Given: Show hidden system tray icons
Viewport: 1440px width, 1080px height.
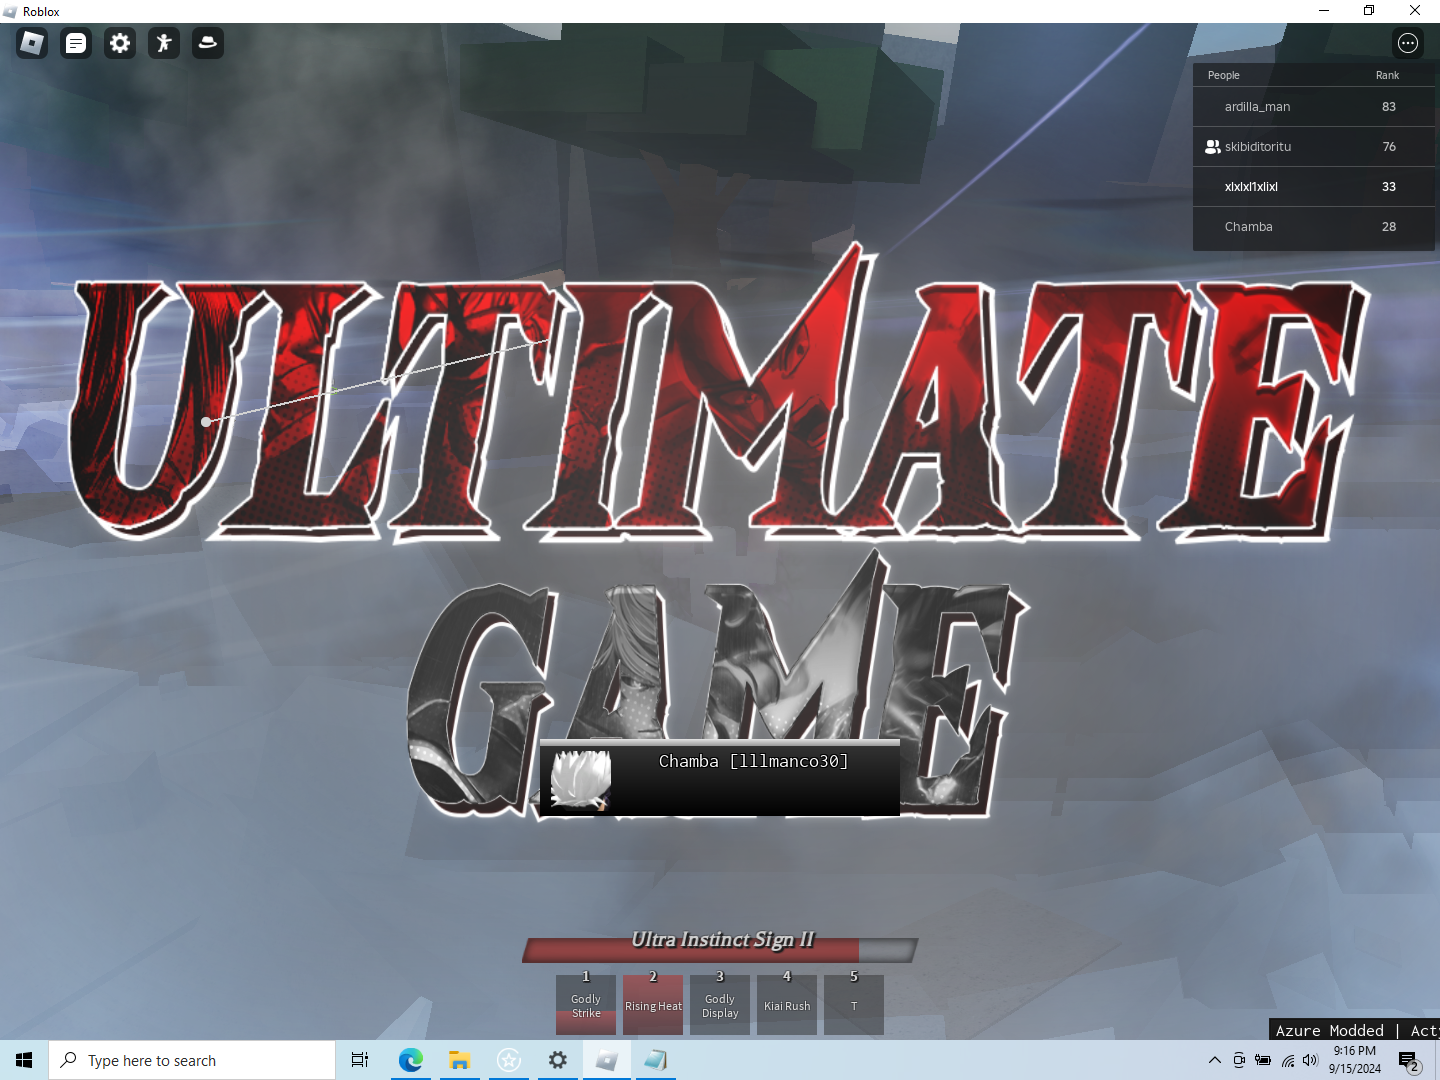Looking at the screenshot, I should (1214, 1060).
